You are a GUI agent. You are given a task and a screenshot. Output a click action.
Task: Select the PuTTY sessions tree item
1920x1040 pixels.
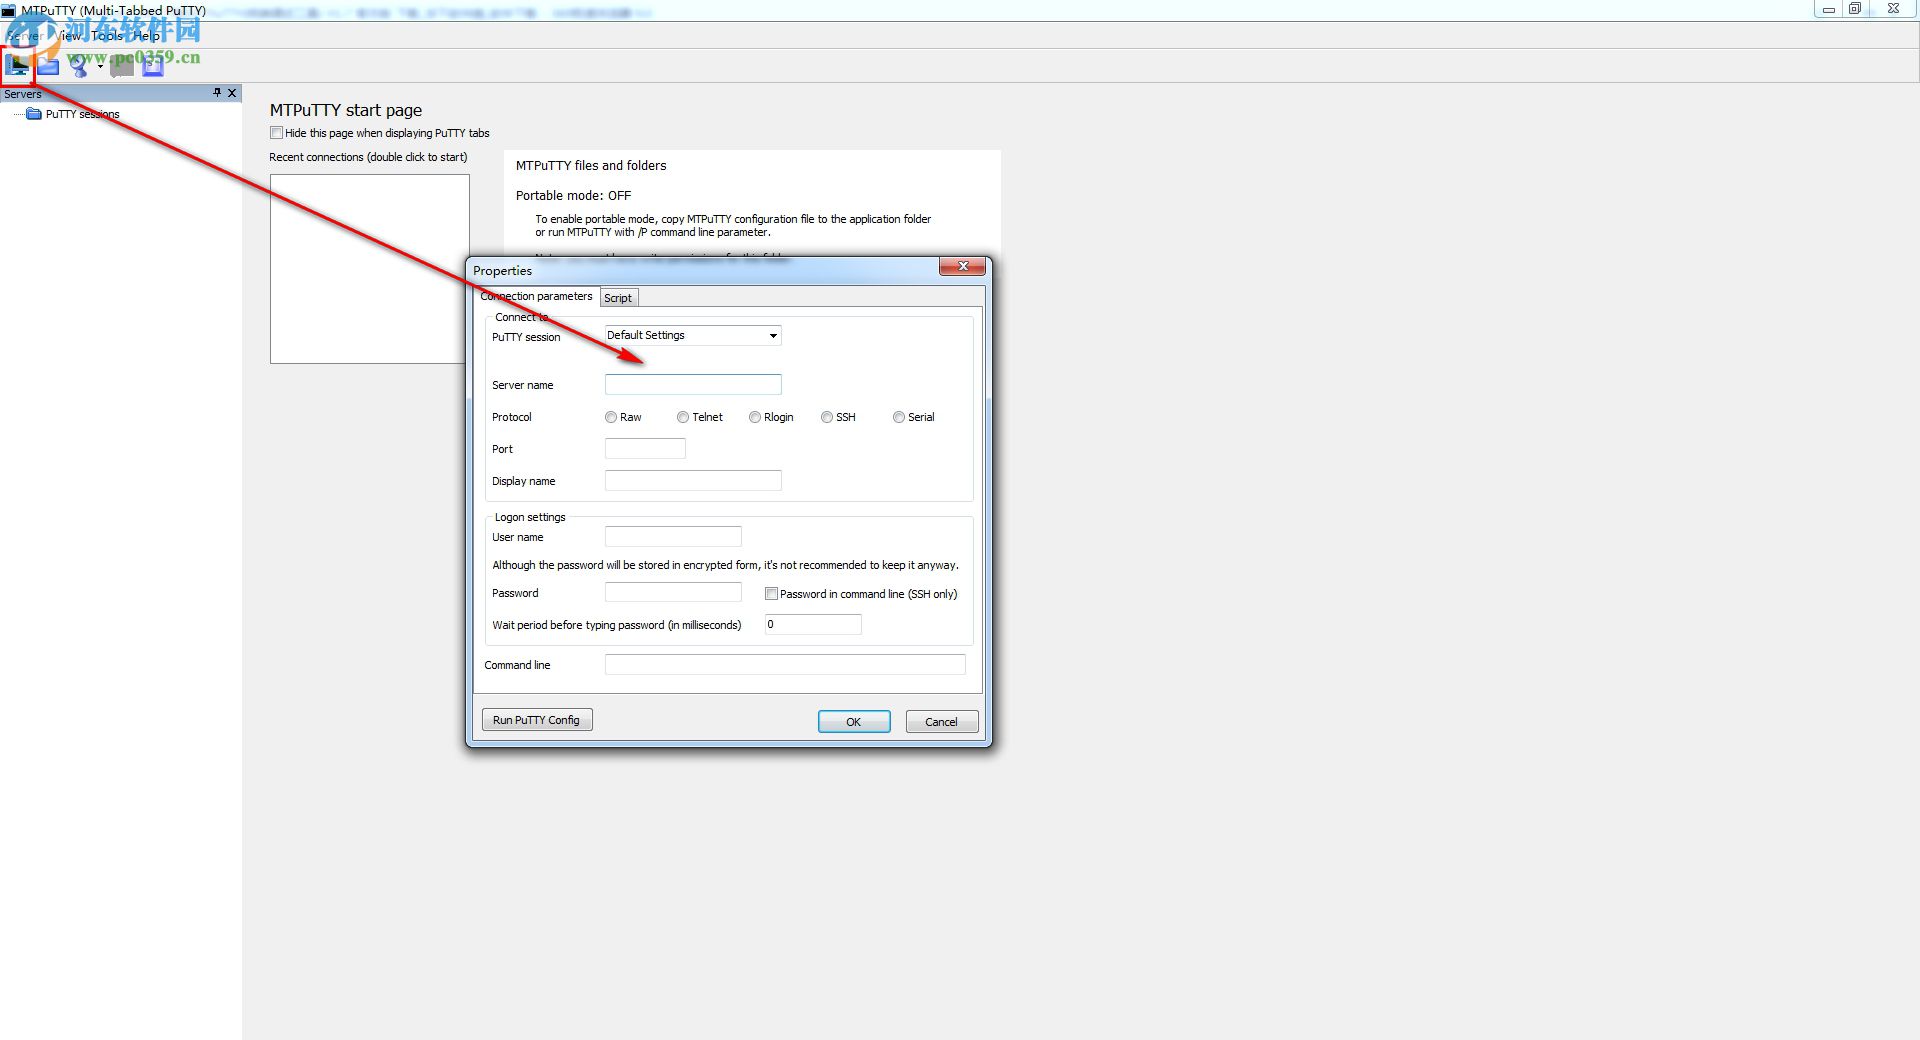click(82, 114)
